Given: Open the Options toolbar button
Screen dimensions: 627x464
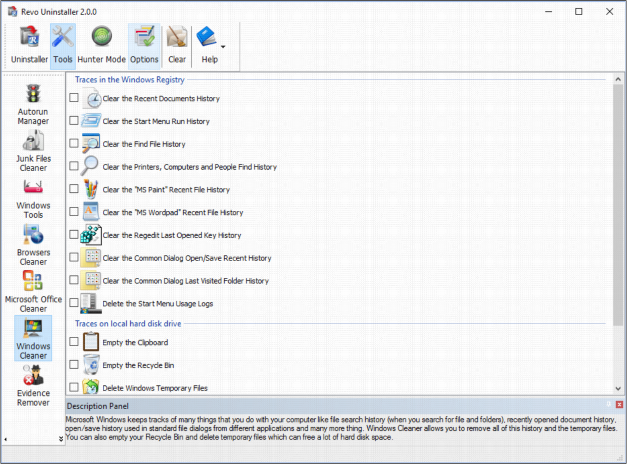Looking at the screenshot, I should (x=144, y=46).
